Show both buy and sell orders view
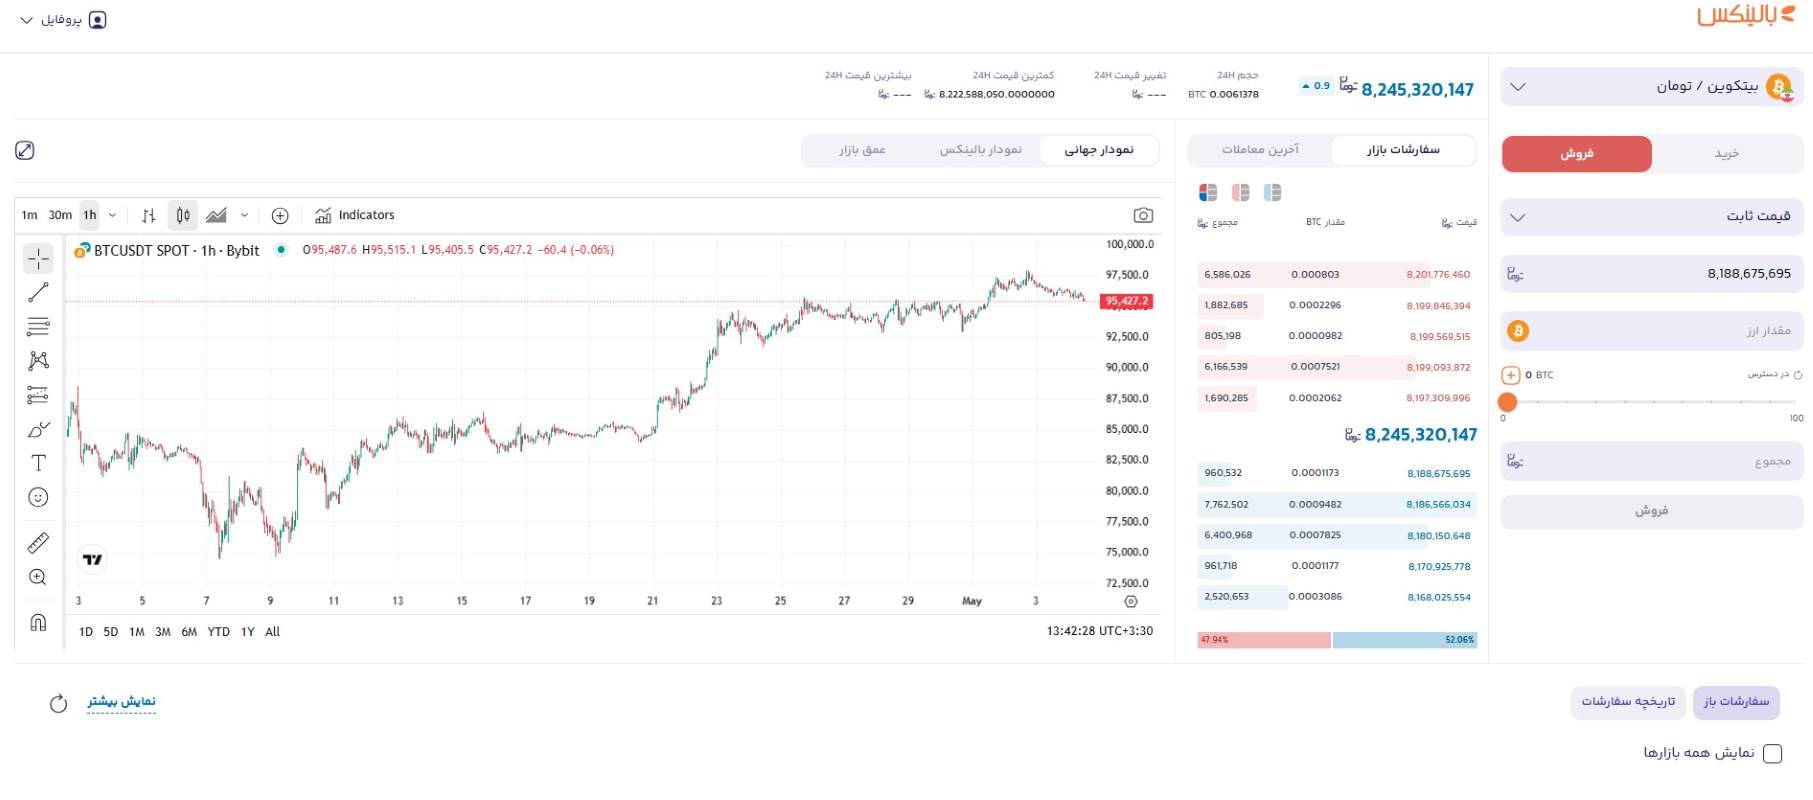The width and height of the screenshot is (1813, 800). tap(1208, 192)
